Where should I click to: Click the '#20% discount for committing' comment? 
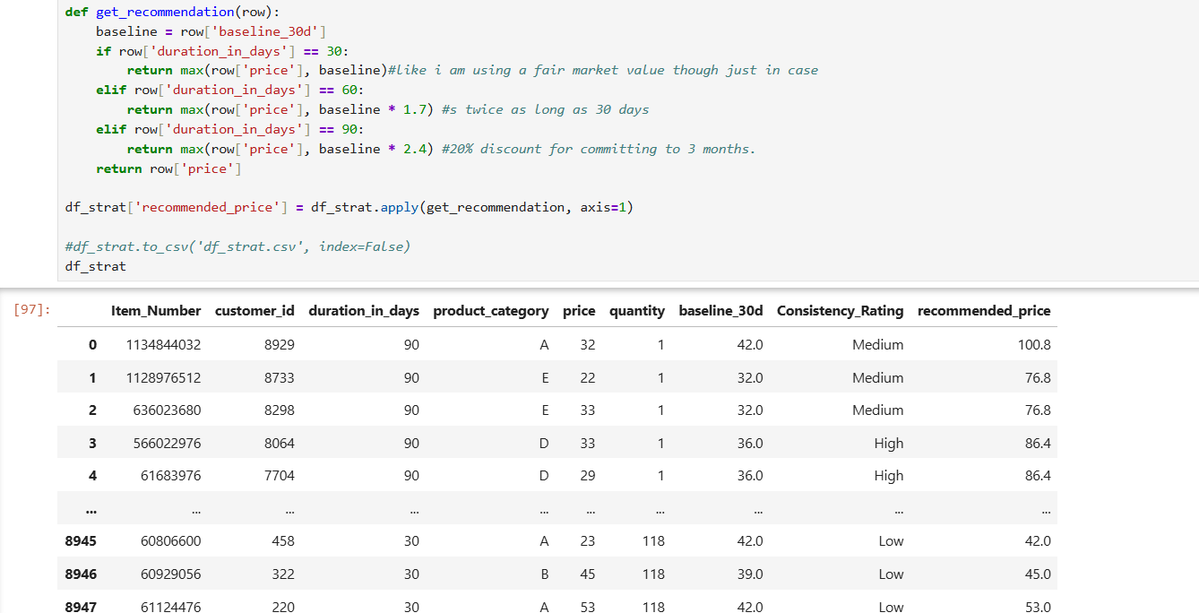click(599, 149)
